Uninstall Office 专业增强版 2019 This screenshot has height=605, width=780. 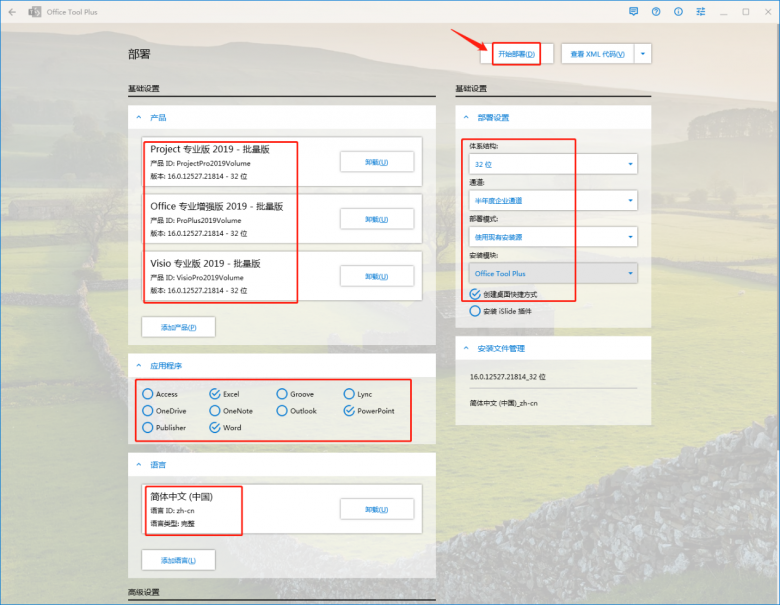377,219
